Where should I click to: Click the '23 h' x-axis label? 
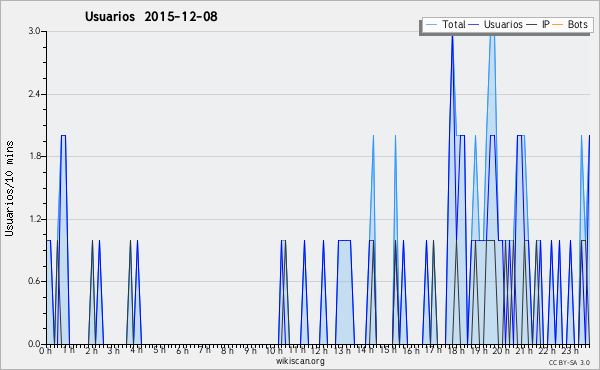coord(570,351)
